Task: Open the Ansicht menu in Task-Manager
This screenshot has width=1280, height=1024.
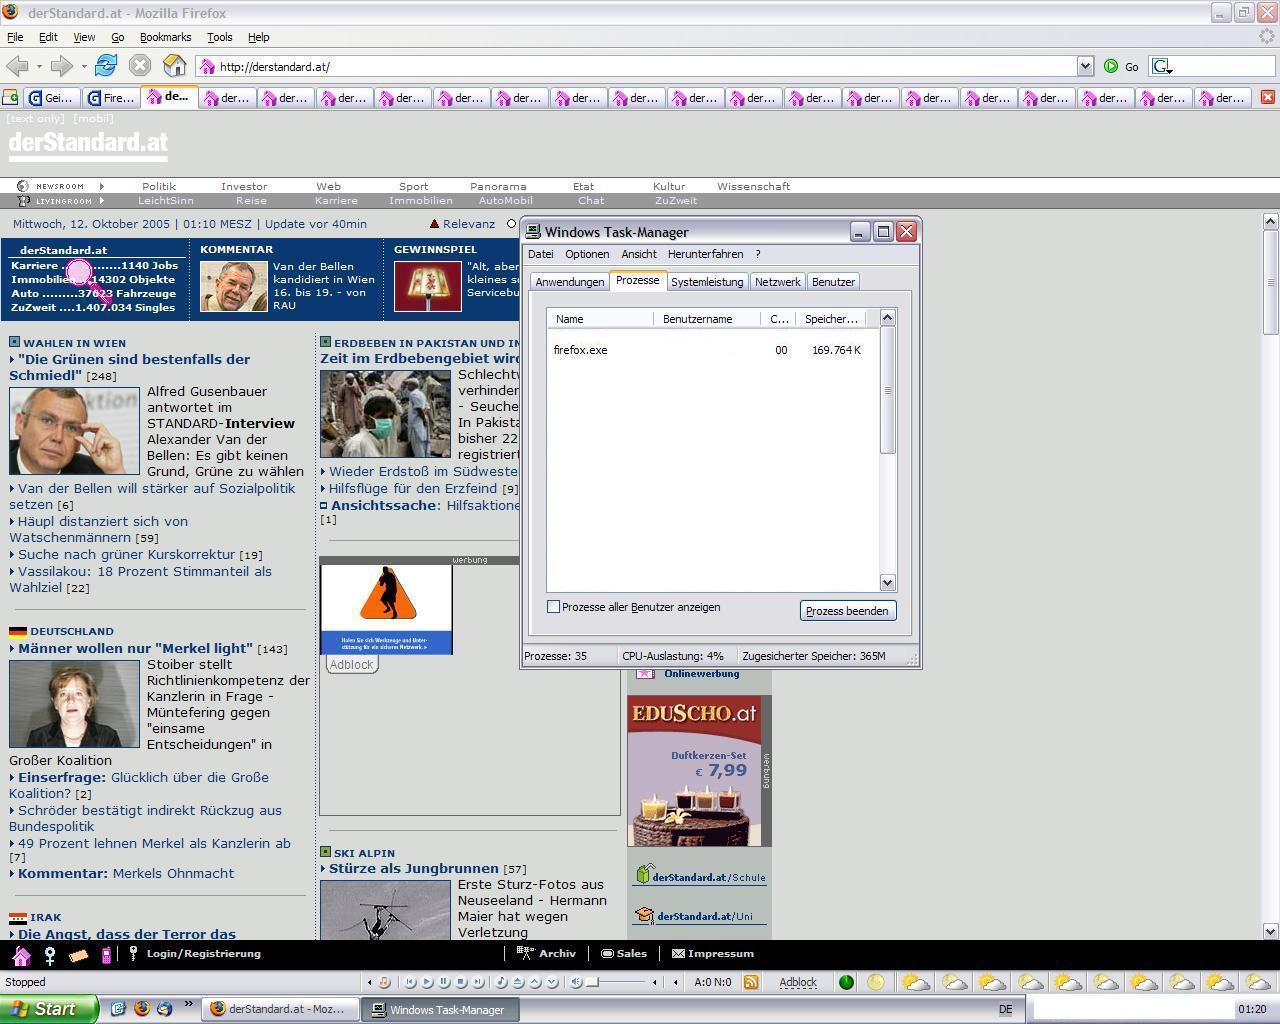Action: click(639, 254)
